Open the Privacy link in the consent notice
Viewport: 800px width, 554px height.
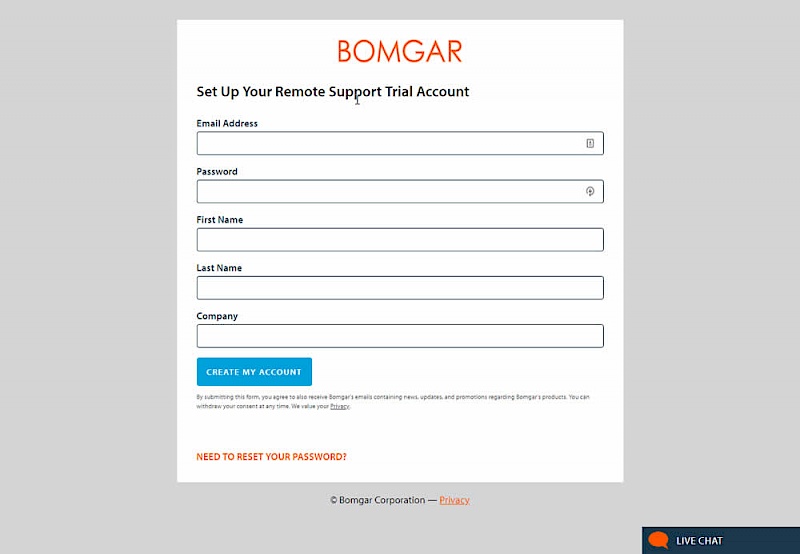340,407
